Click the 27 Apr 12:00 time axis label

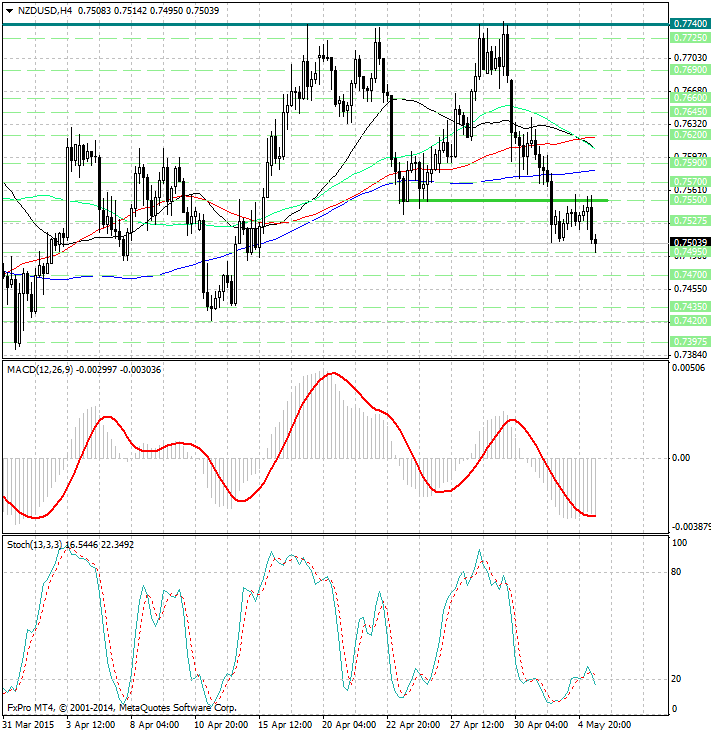[x=477, y=725]
